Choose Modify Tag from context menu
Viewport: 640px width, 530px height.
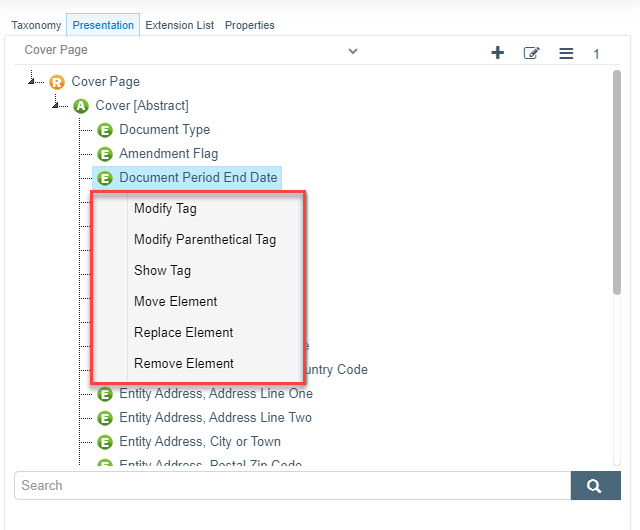[x=165, y=209]
